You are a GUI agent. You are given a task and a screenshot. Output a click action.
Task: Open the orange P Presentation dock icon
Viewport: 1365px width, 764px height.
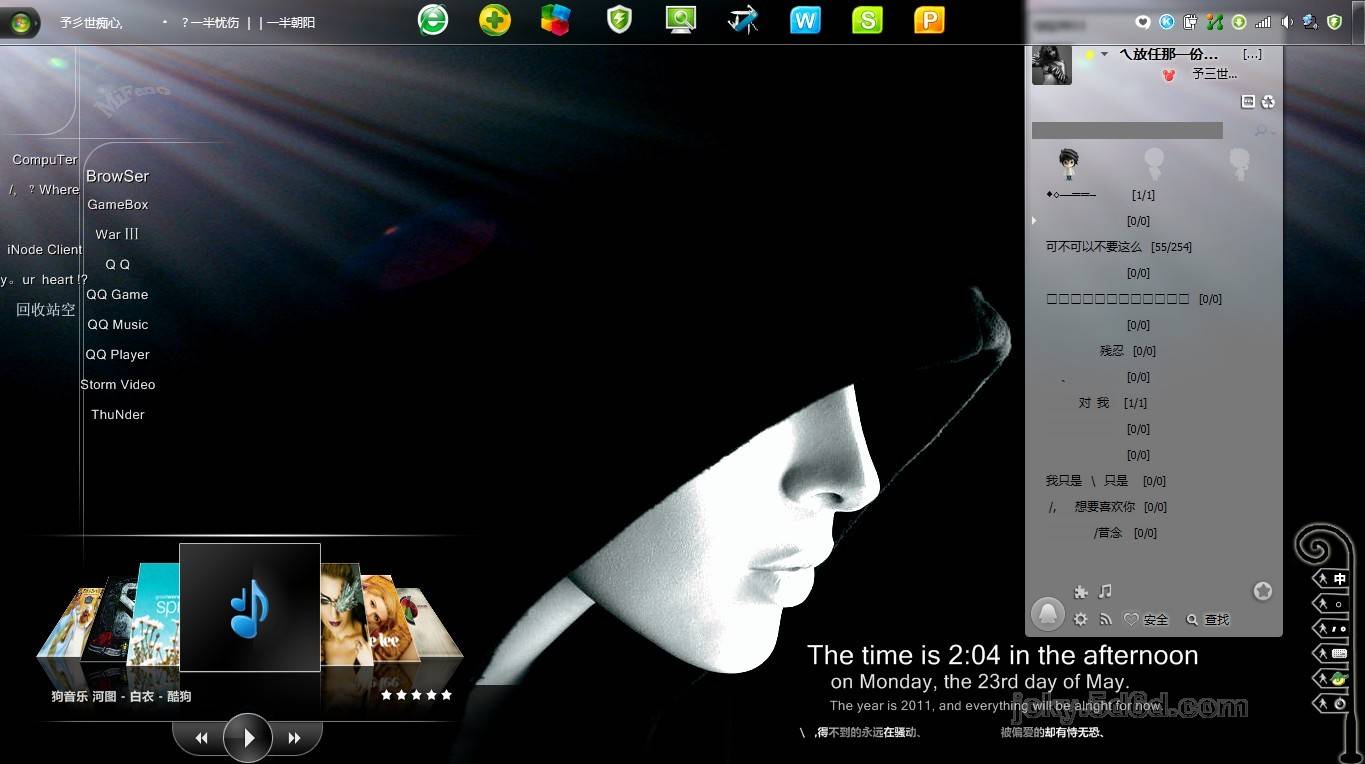pyautogui.click(x=929, y=19)
